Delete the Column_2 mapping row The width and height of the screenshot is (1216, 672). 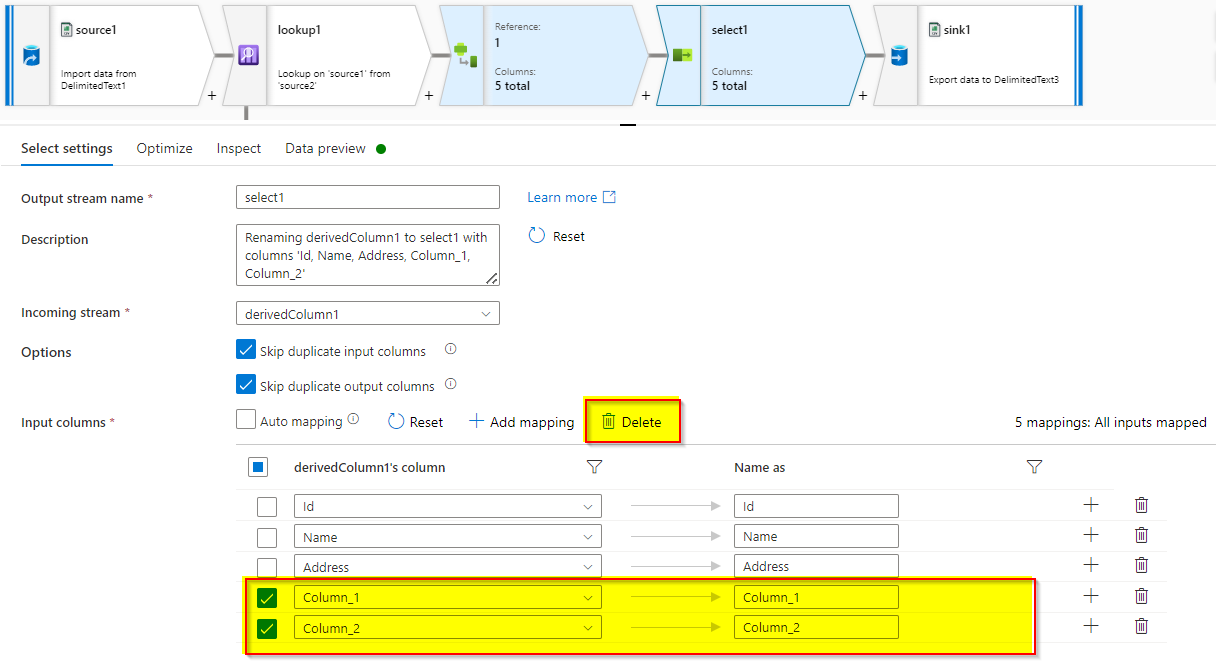1141,626
